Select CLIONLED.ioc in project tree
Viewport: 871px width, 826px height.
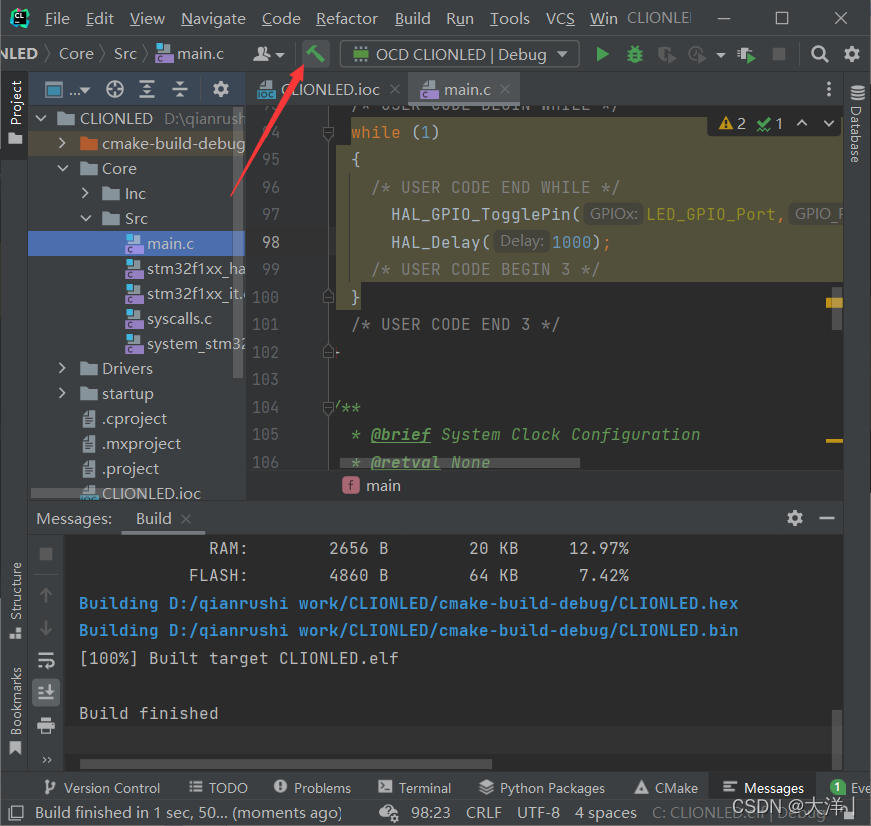coord(141,493)
